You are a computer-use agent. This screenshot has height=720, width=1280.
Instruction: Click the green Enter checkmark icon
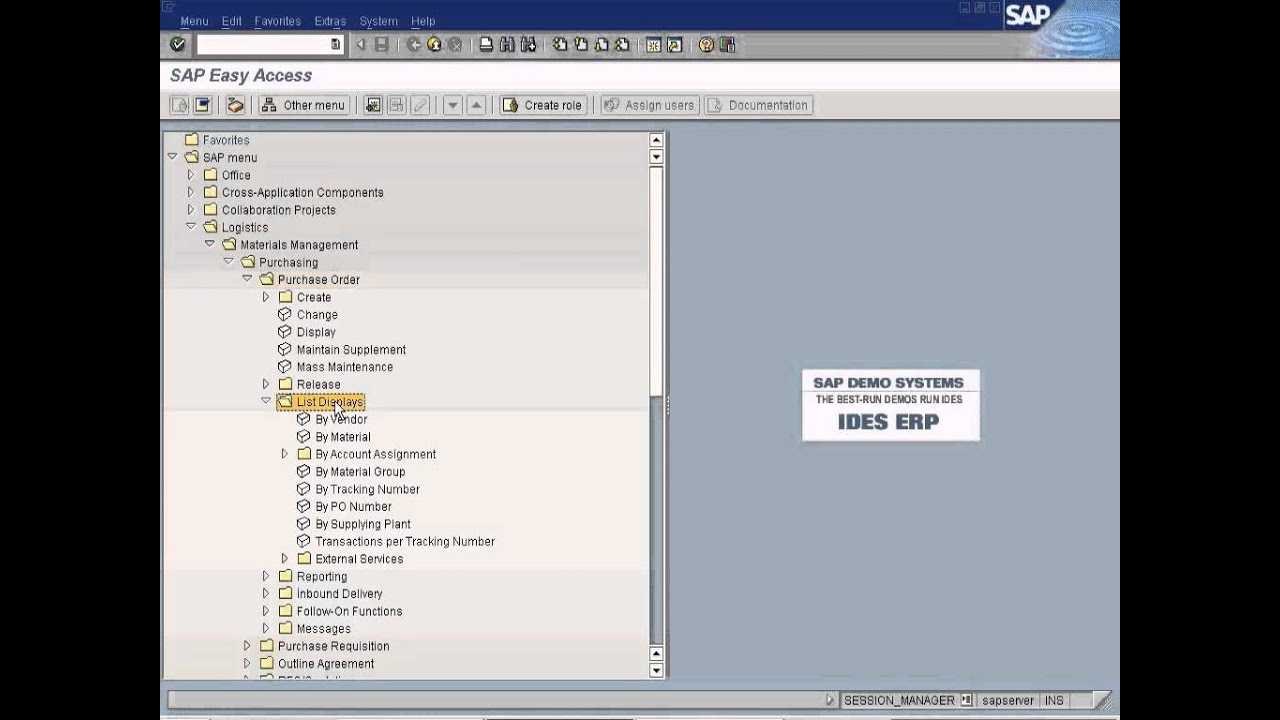178,45
